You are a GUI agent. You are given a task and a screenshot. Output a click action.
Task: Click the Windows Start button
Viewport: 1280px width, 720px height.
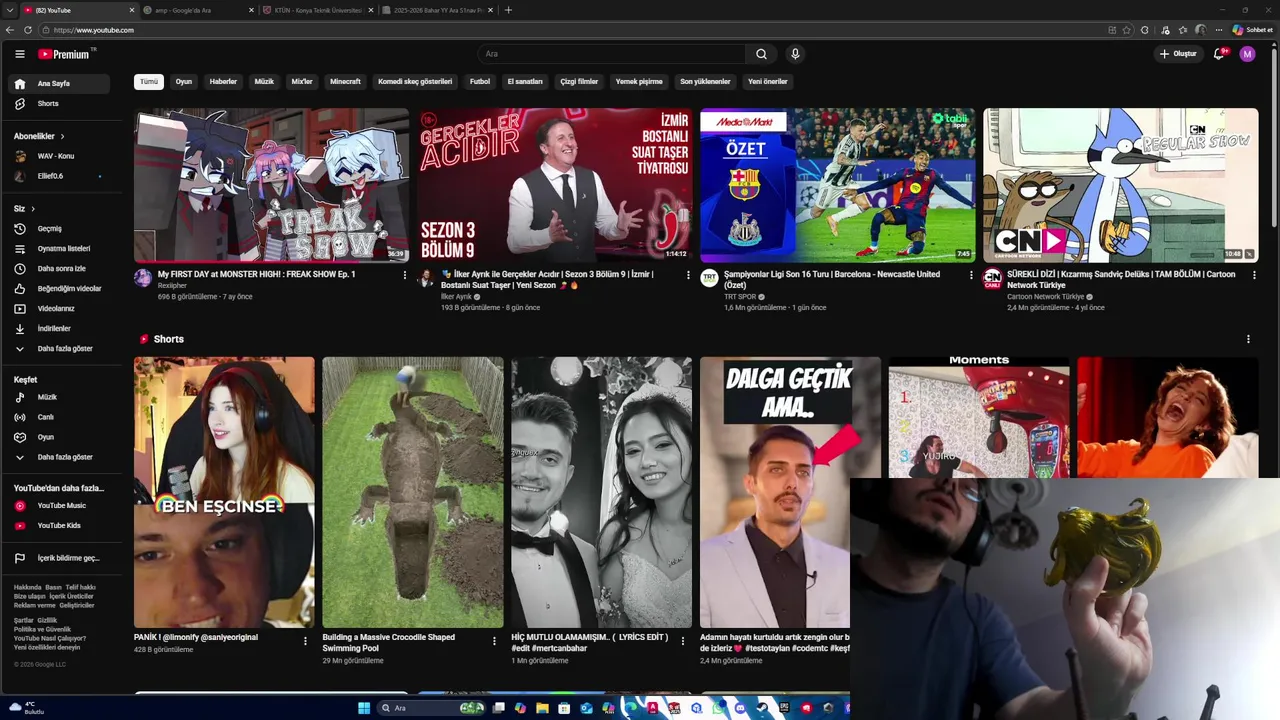pos(364,708)
